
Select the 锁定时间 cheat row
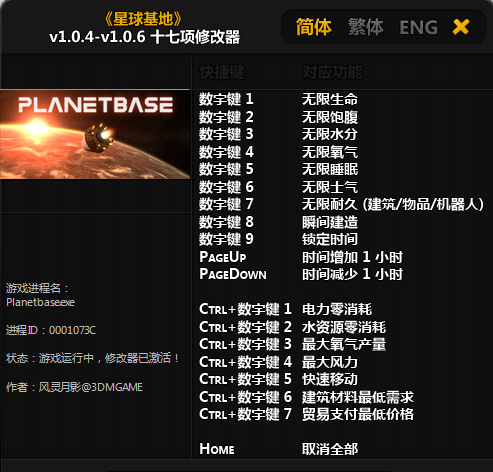(x=330, y=239)
